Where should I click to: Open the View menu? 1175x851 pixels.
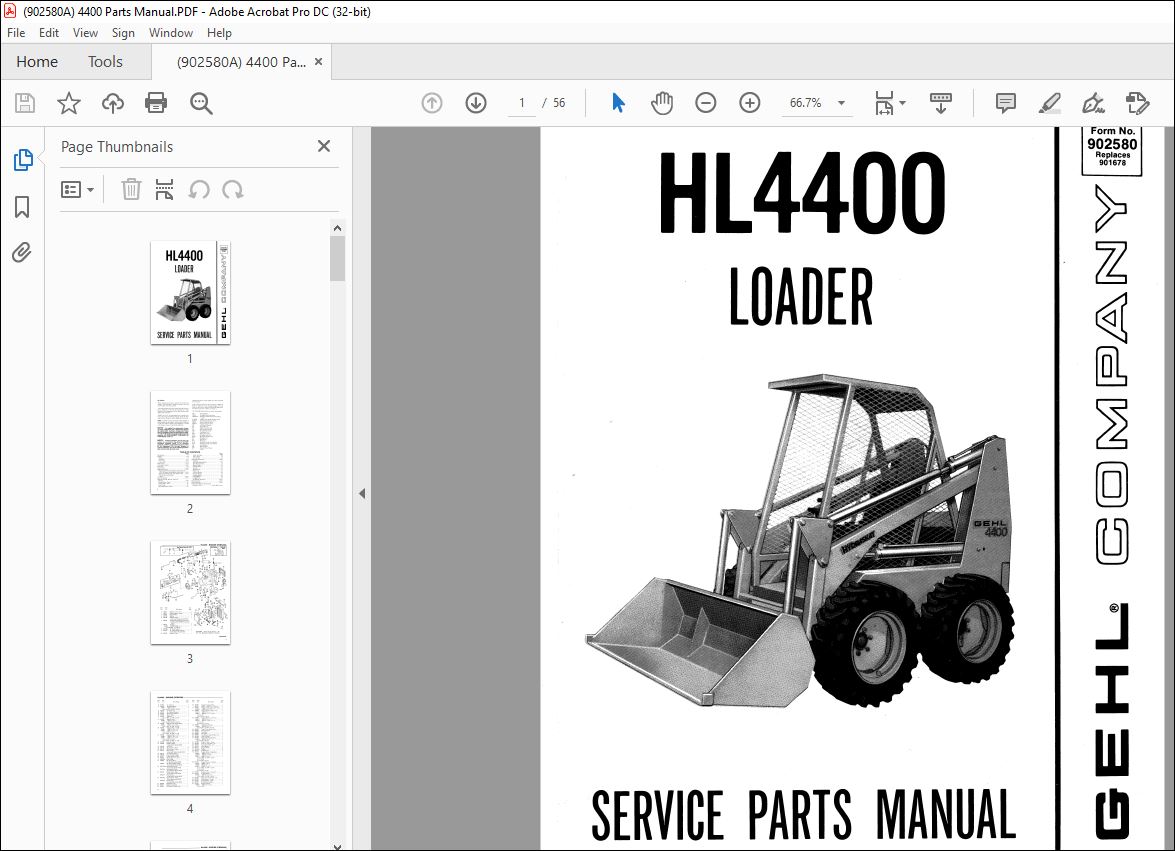click(x=85, y=33)
